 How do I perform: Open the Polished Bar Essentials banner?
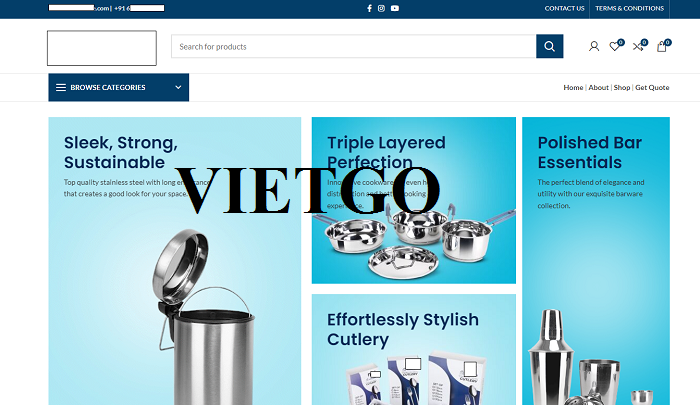pos(596,261)
